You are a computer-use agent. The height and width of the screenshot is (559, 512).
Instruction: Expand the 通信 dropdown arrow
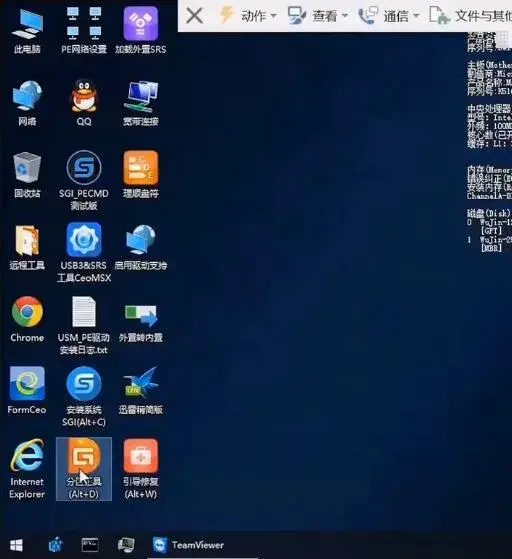pos(416,16)
